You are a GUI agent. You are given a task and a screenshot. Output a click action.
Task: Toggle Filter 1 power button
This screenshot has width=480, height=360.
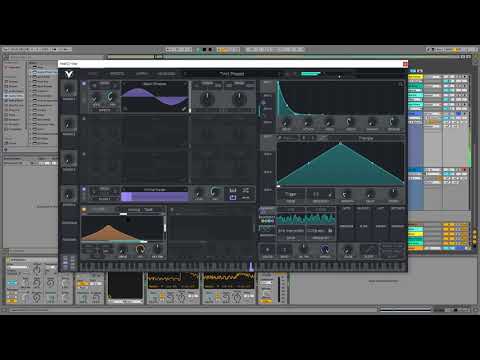84,210
